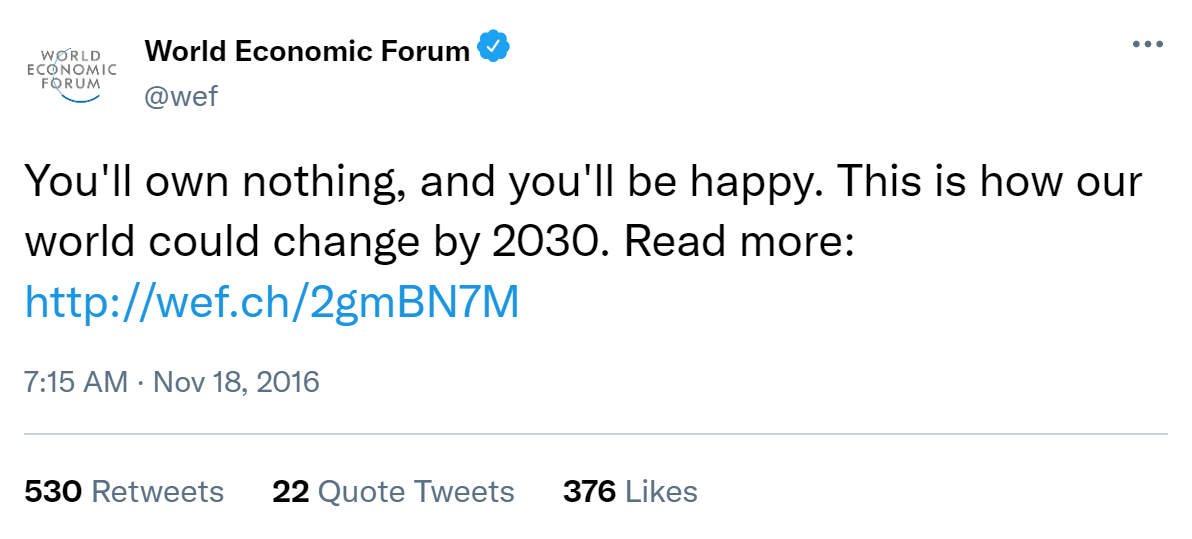
Task: Click the blue verified checkmark badge
Action: click(x=496, y=48)
